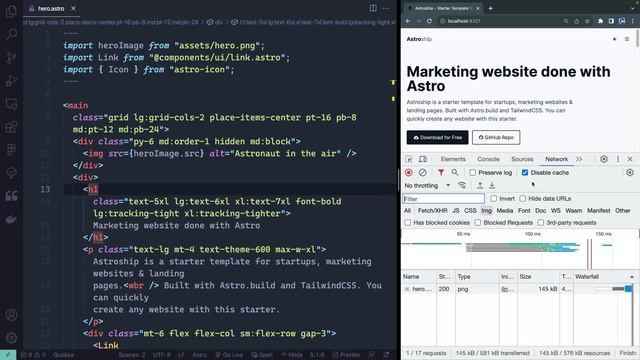The width and height of the screenshot is (640, 360).
Task: Open the Source Control view icon
Action: (x=11, y=57)
